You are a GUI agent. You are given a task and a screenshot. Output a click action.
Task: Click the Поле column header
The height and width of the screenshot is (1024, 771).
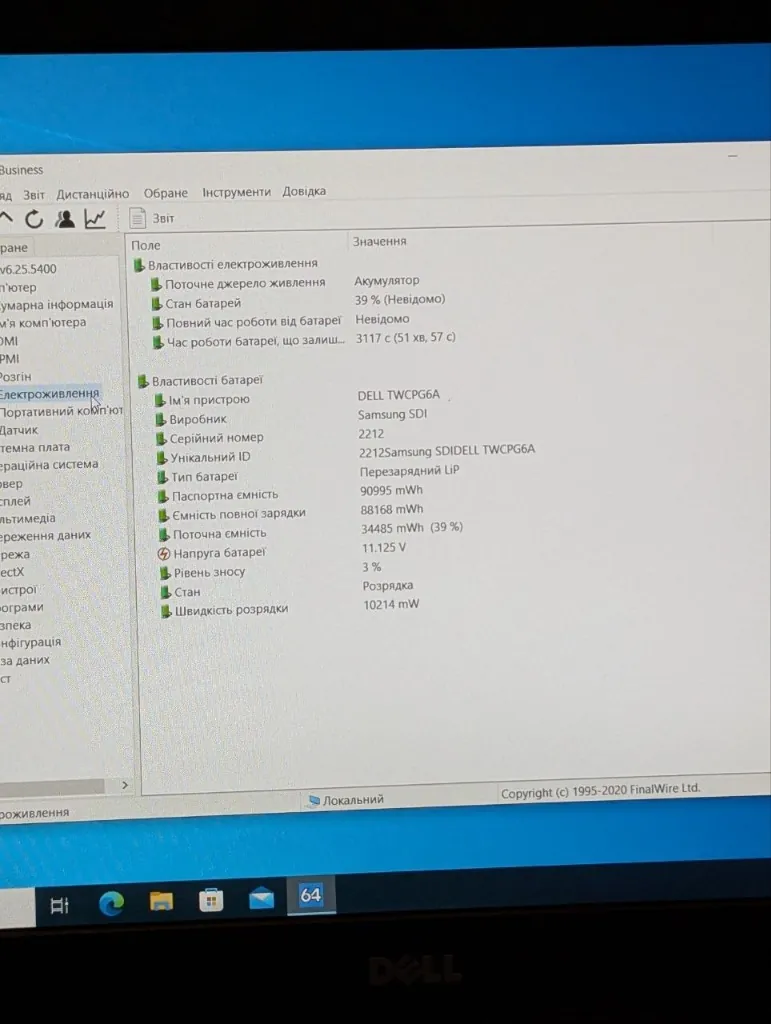(146, 246)
